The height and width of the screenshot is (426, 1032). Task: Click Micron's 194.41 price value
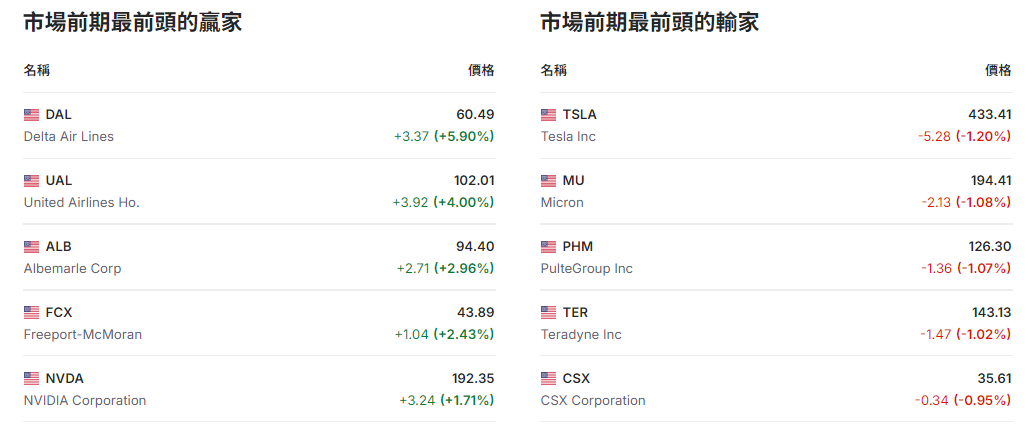[x=989, y=180]
